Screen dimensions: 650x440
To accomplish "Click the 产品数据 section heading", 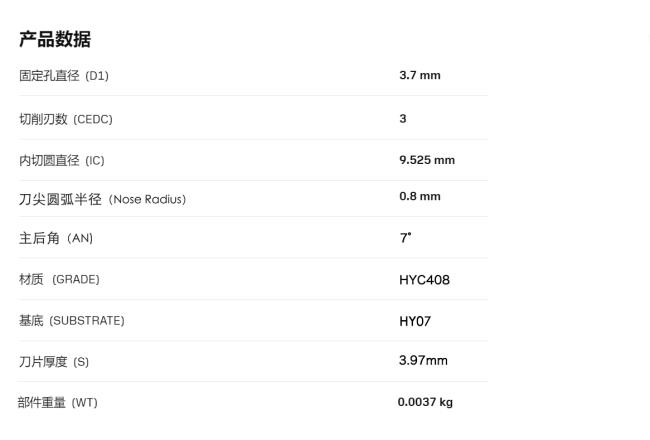I will 55,39.
